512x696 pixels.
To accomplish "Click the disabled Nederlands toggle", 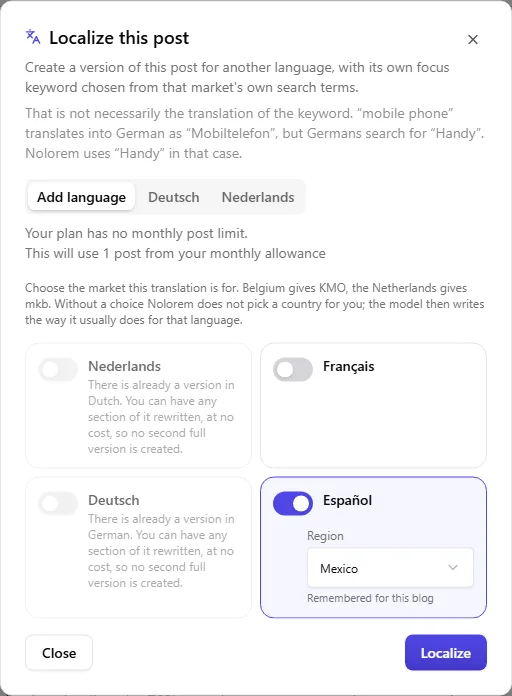I will 58,369.
